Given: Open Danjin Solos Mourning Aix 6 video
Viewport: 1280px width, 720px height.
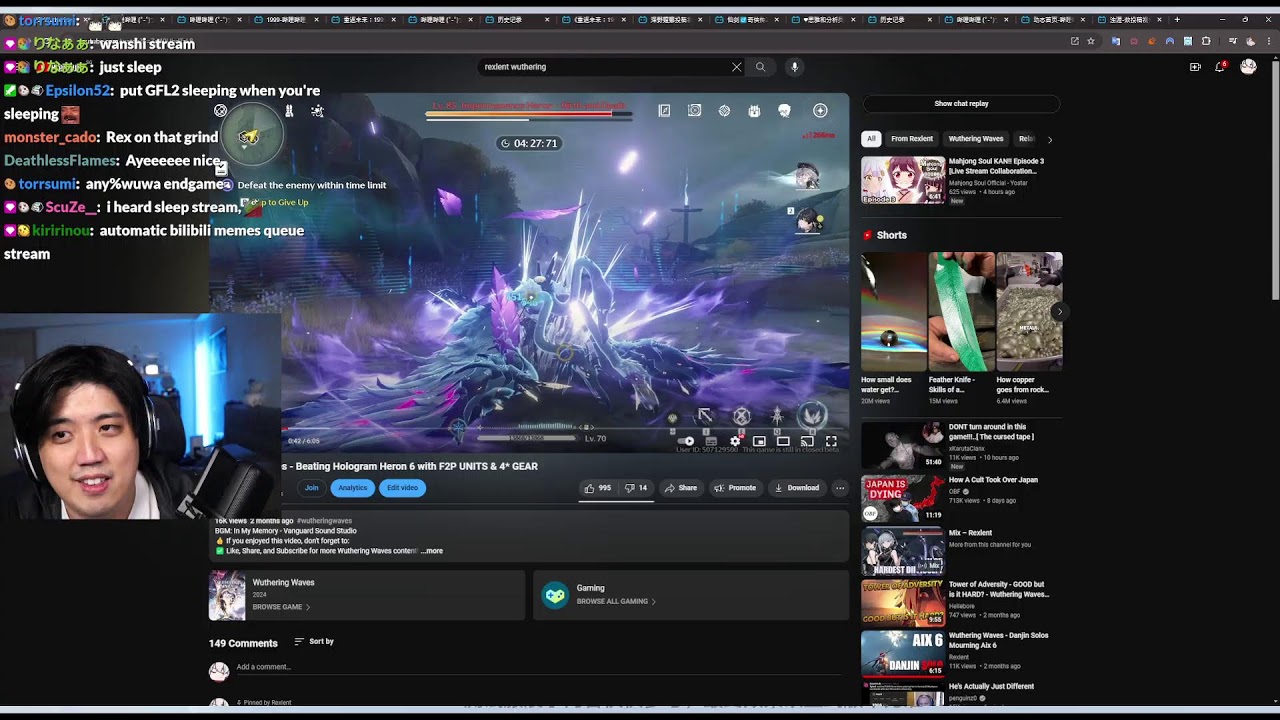Looking at the screenshot, I should (903, 654).
